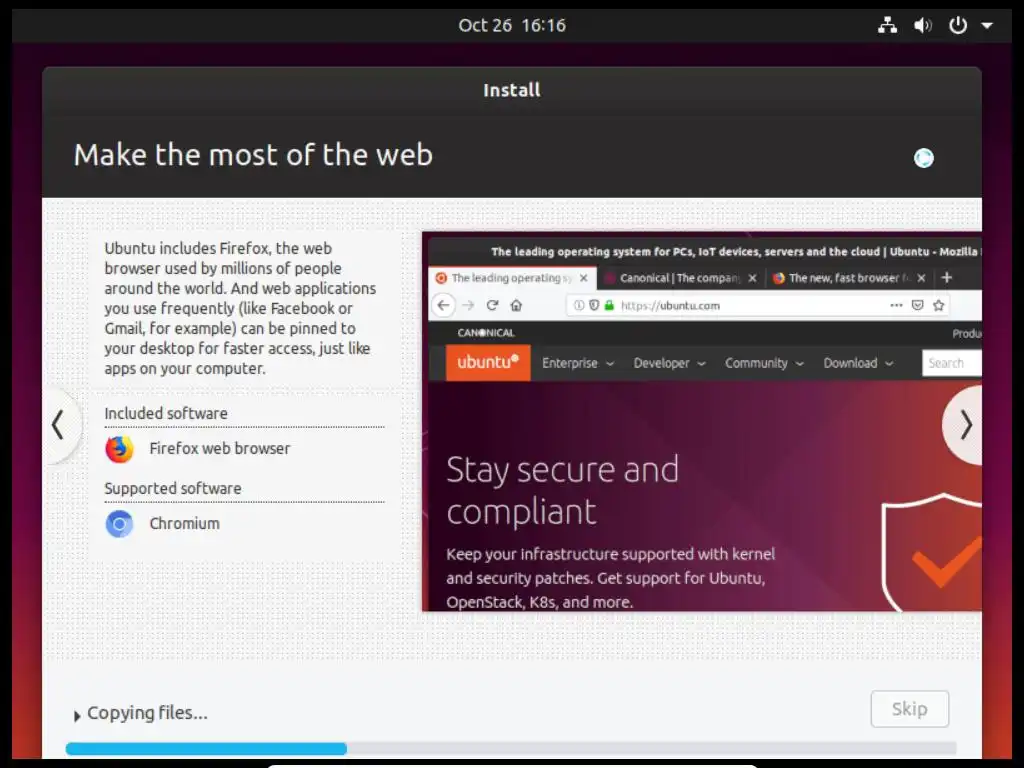
Task: Select the Chromium label text
Action: pyautogui.click(x=184, y=524)
